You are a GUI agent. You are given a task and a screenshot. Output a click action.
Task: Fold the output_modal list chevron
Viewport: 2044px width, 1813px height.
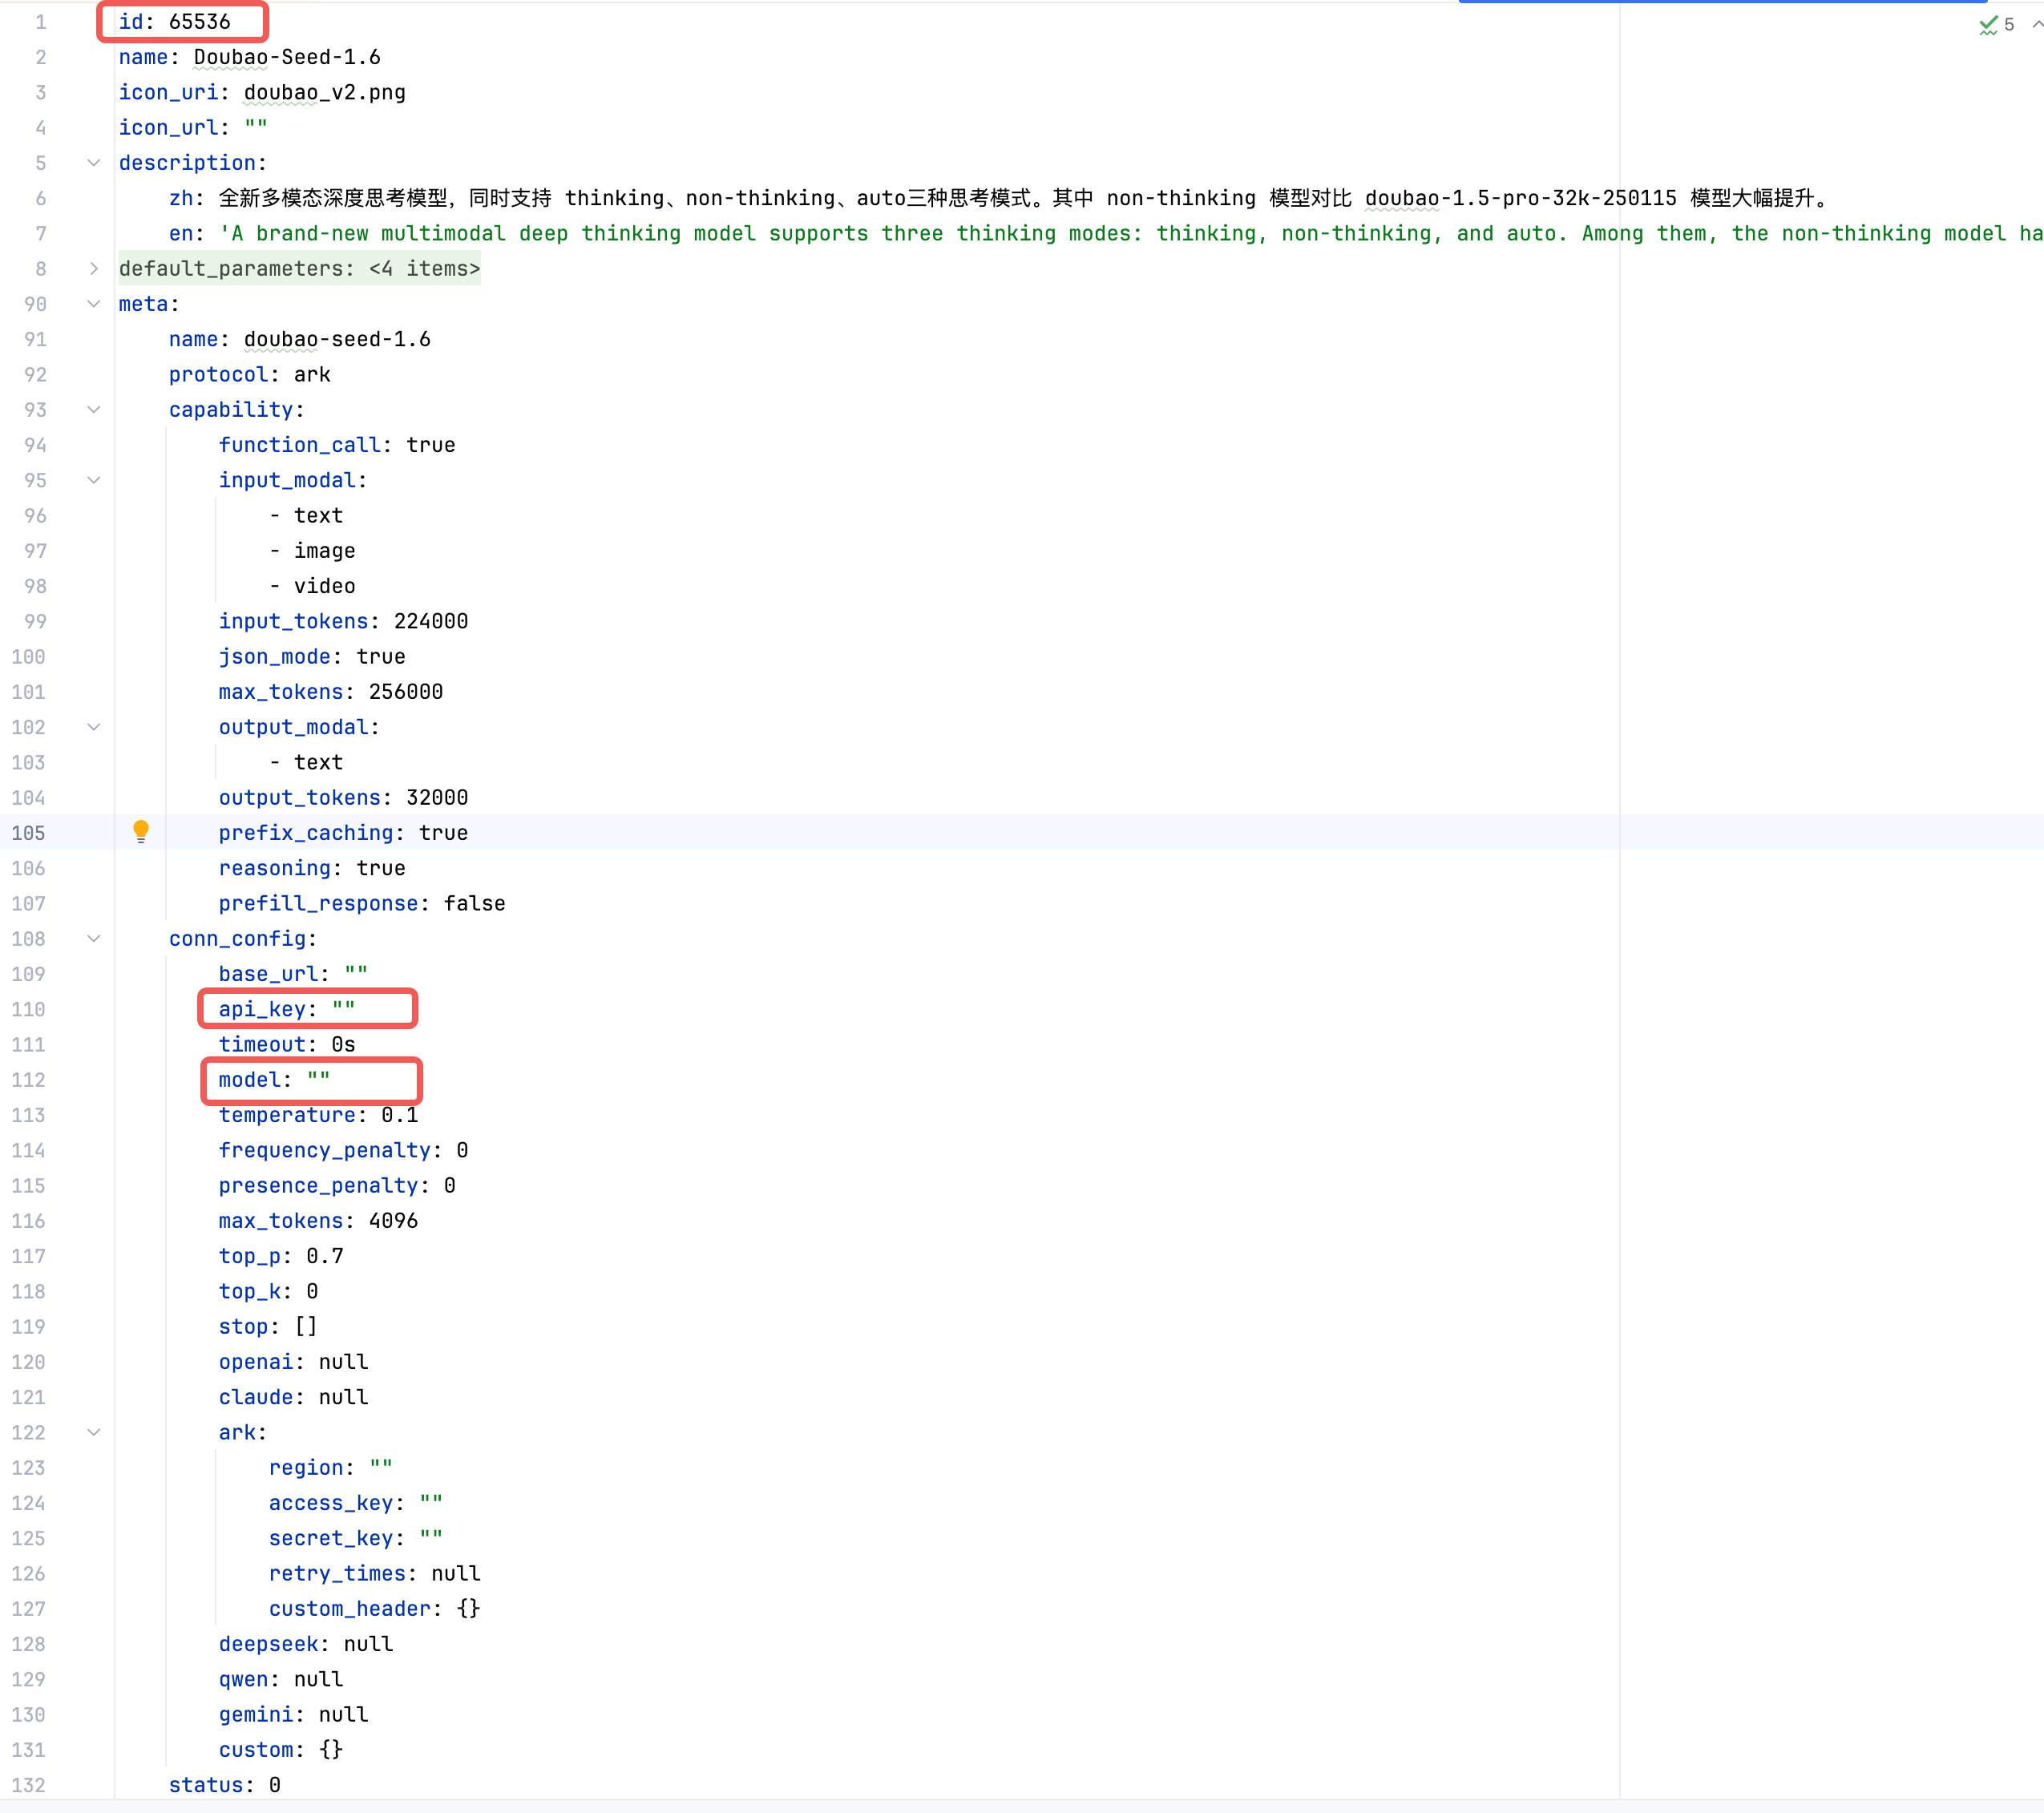pos(94,727)
